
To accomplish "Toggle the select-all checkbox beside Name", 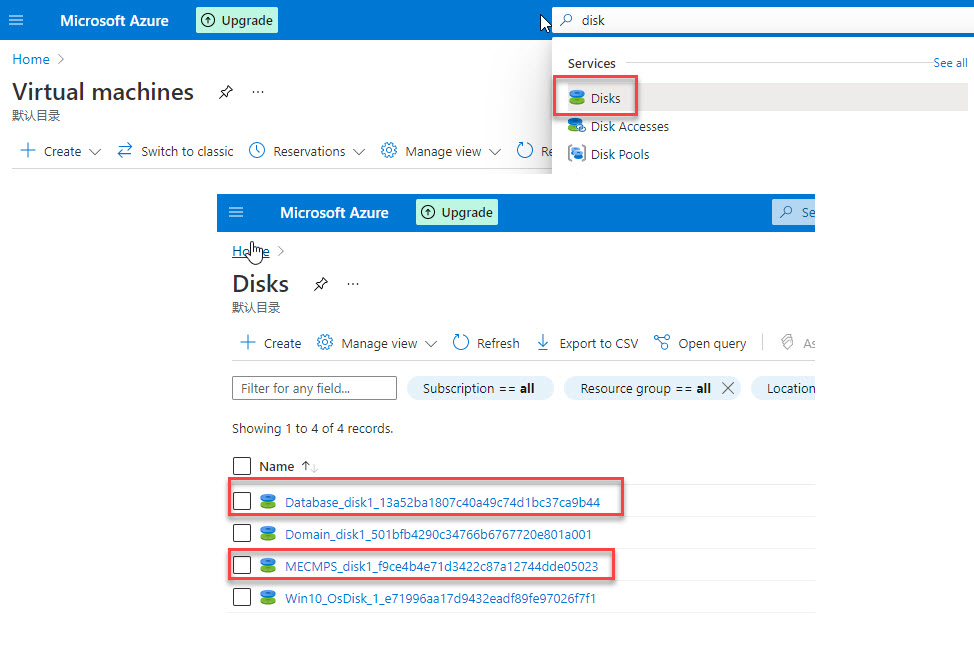I will coord(242,466).
